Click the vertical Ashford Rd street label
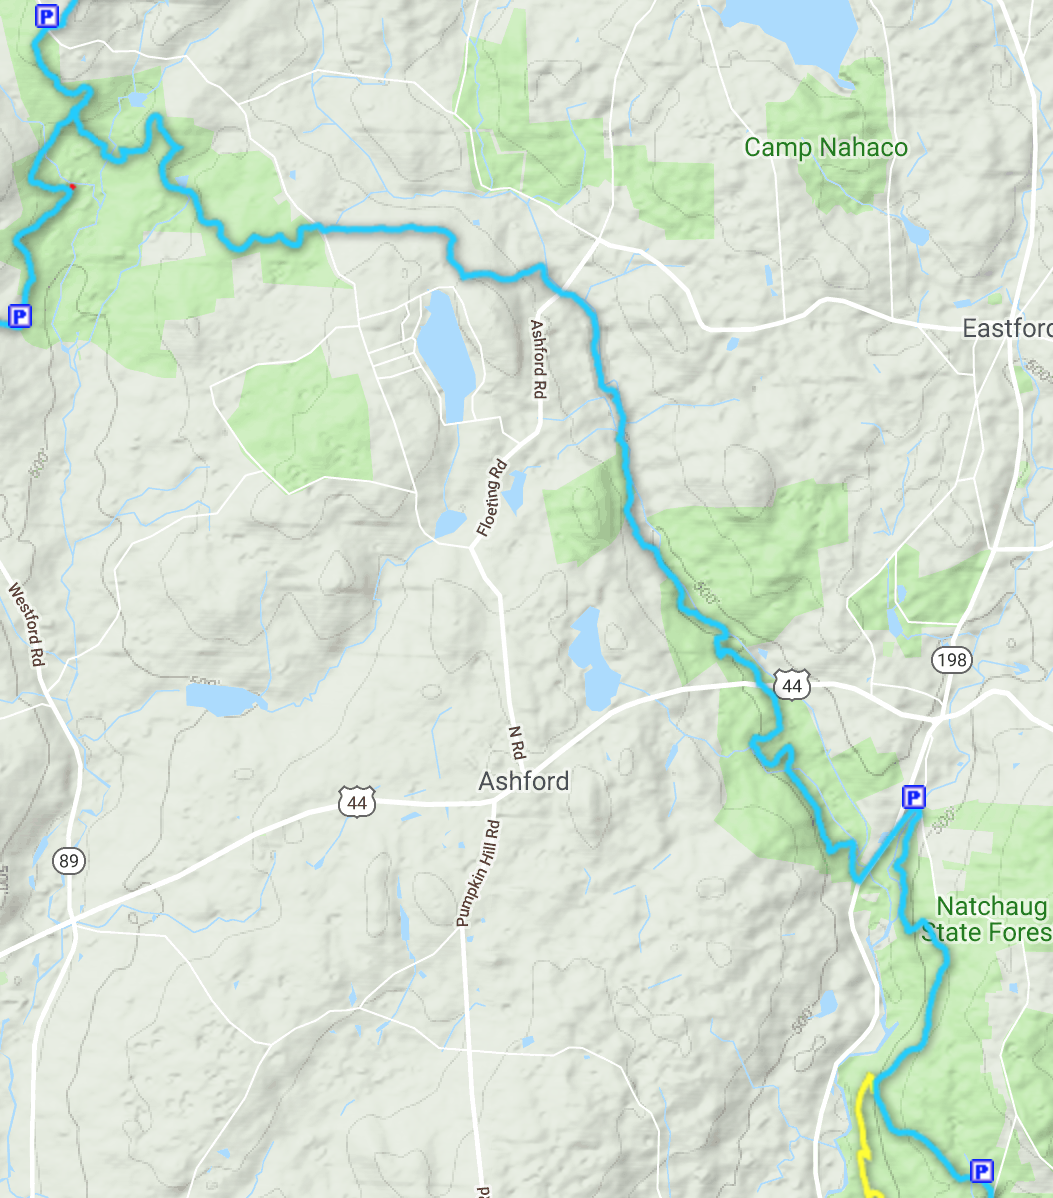The height and width of the screenshot is (1198, 1053). point(539,359)
